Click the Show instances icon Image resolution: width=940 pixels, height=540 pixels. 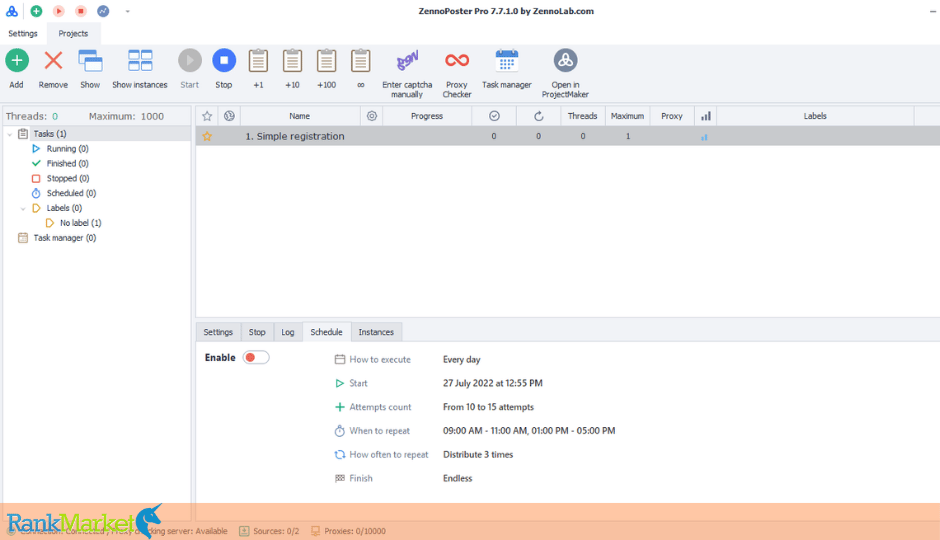tap(140, 61)
